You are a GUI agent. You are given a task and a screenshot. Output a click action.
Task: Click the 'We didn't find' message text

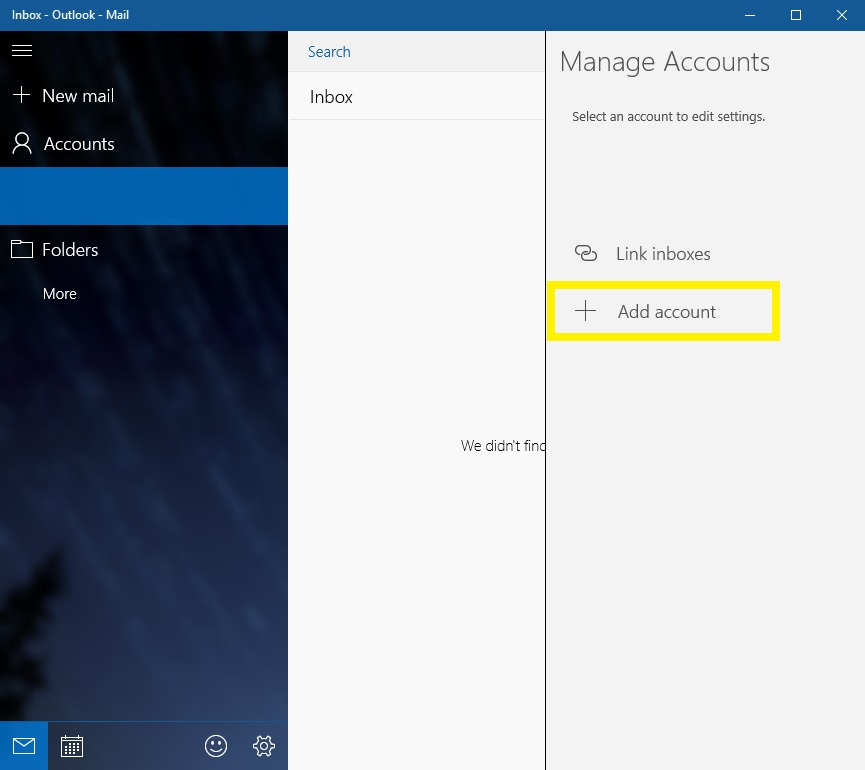coord(503,446)
